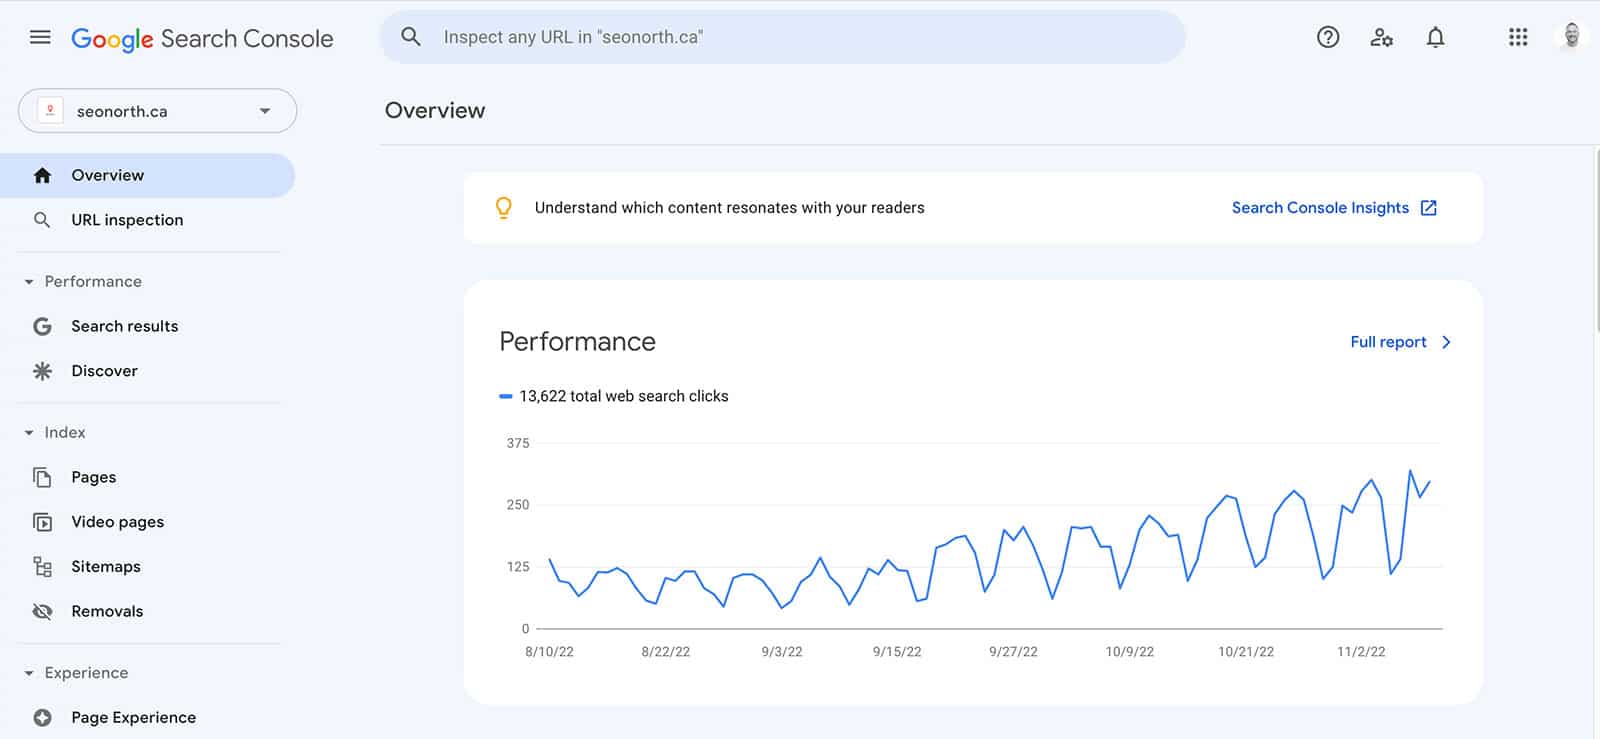Image resolution: width=1600 pixels, height=739 pixels.
Task: Click the Discover asterisk icon
Action: click(42, 371)
